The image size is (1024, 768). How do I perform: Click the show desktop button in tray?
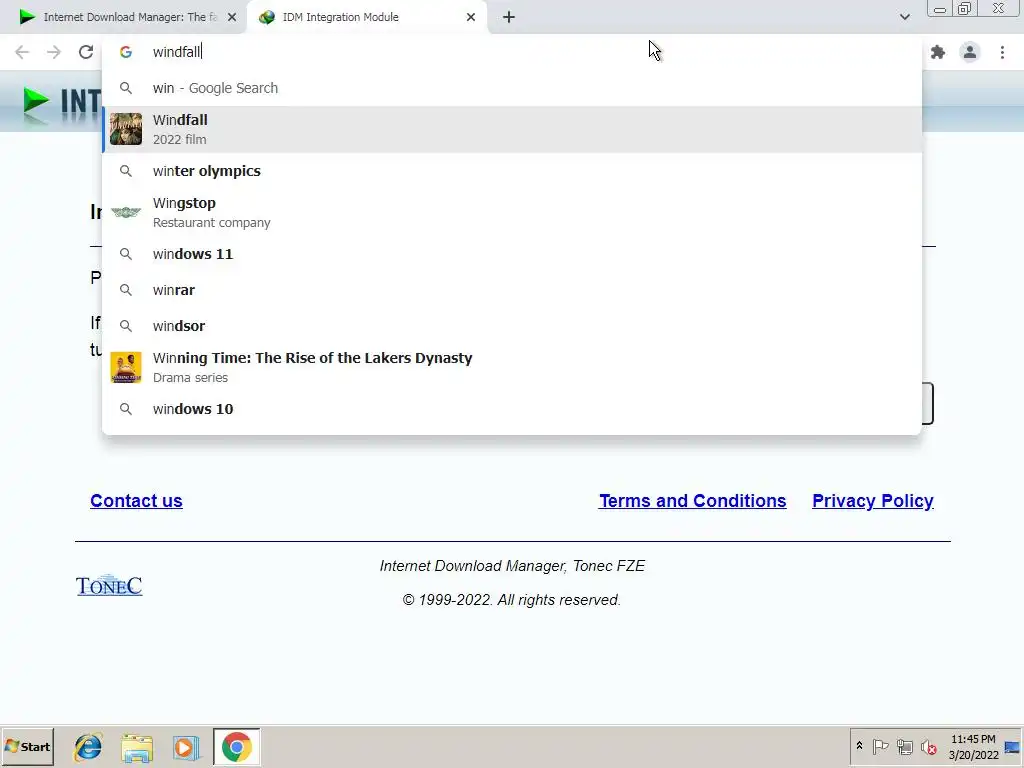pyautogui.click(x=1013, y=747)
